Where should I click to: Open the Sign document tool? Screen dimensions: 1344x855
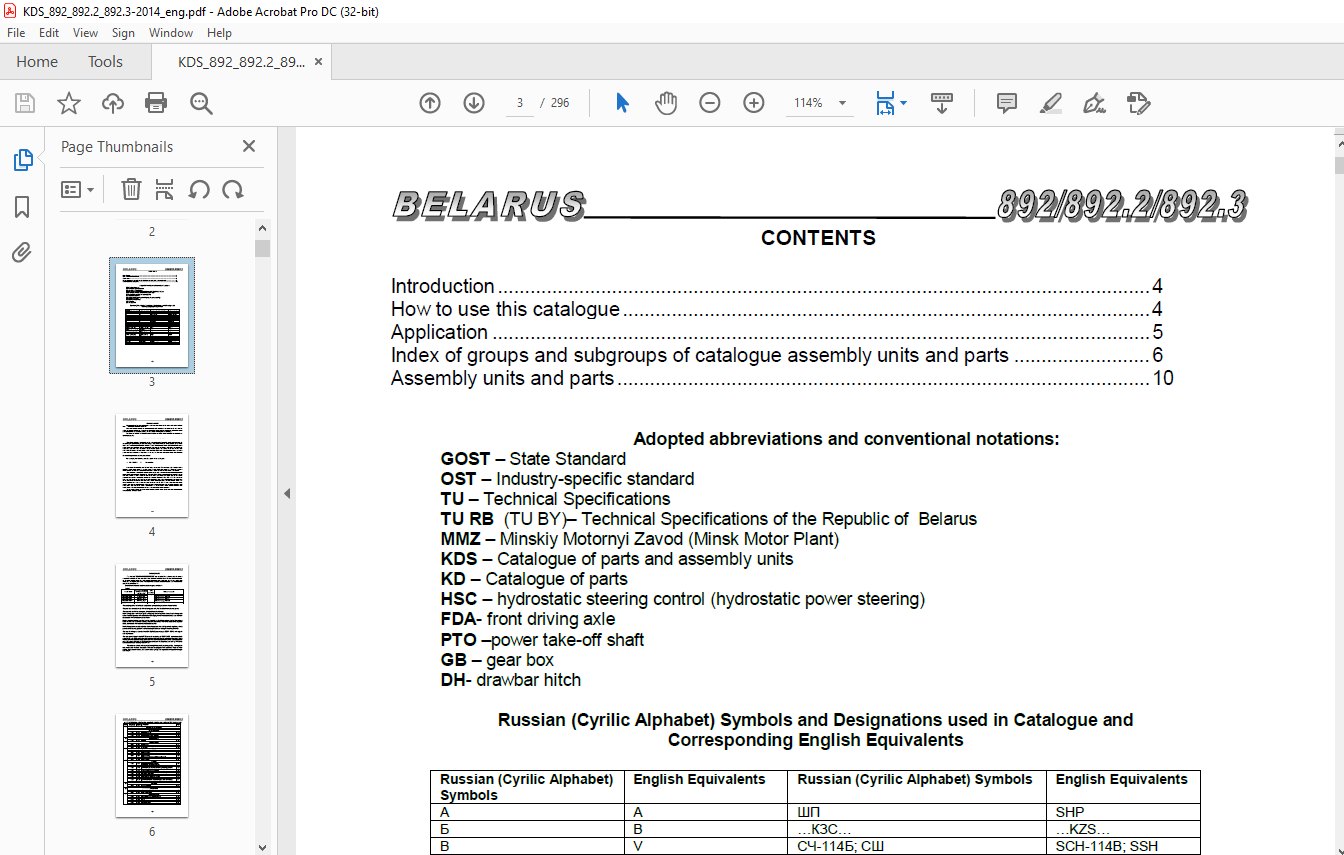tap(1094, 103)
